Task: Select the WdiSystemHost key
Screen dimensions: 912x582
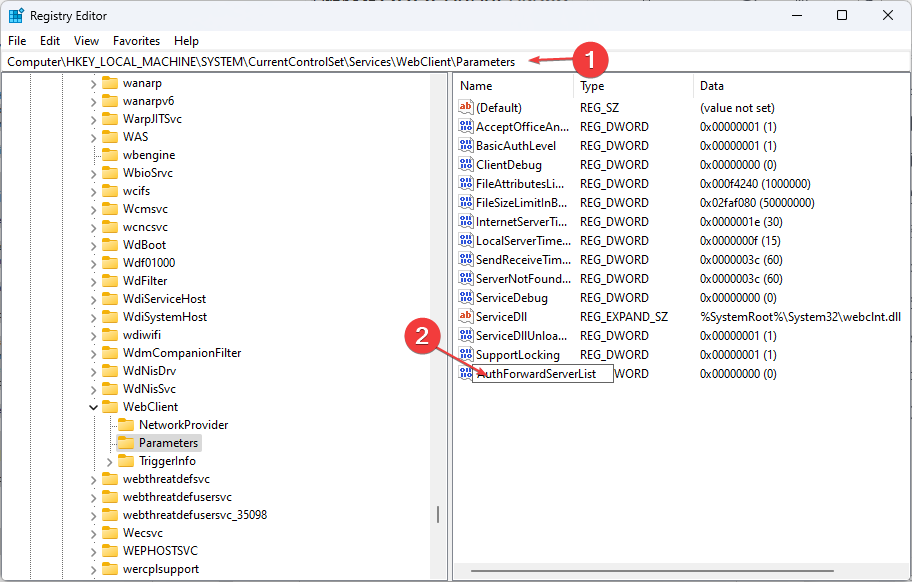Action: pyautogui.click(x=165, y=317)
